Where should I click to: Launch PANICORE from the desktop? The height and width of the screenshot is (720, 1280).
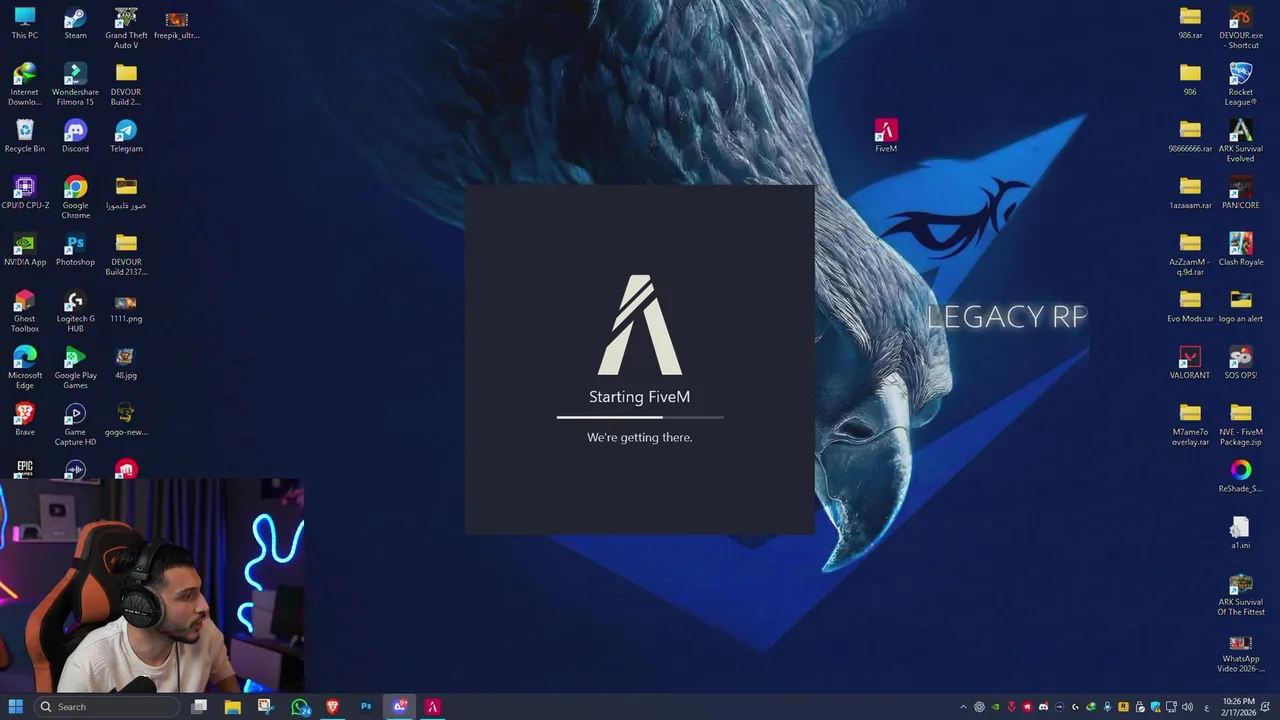[x=1241, y=193]
